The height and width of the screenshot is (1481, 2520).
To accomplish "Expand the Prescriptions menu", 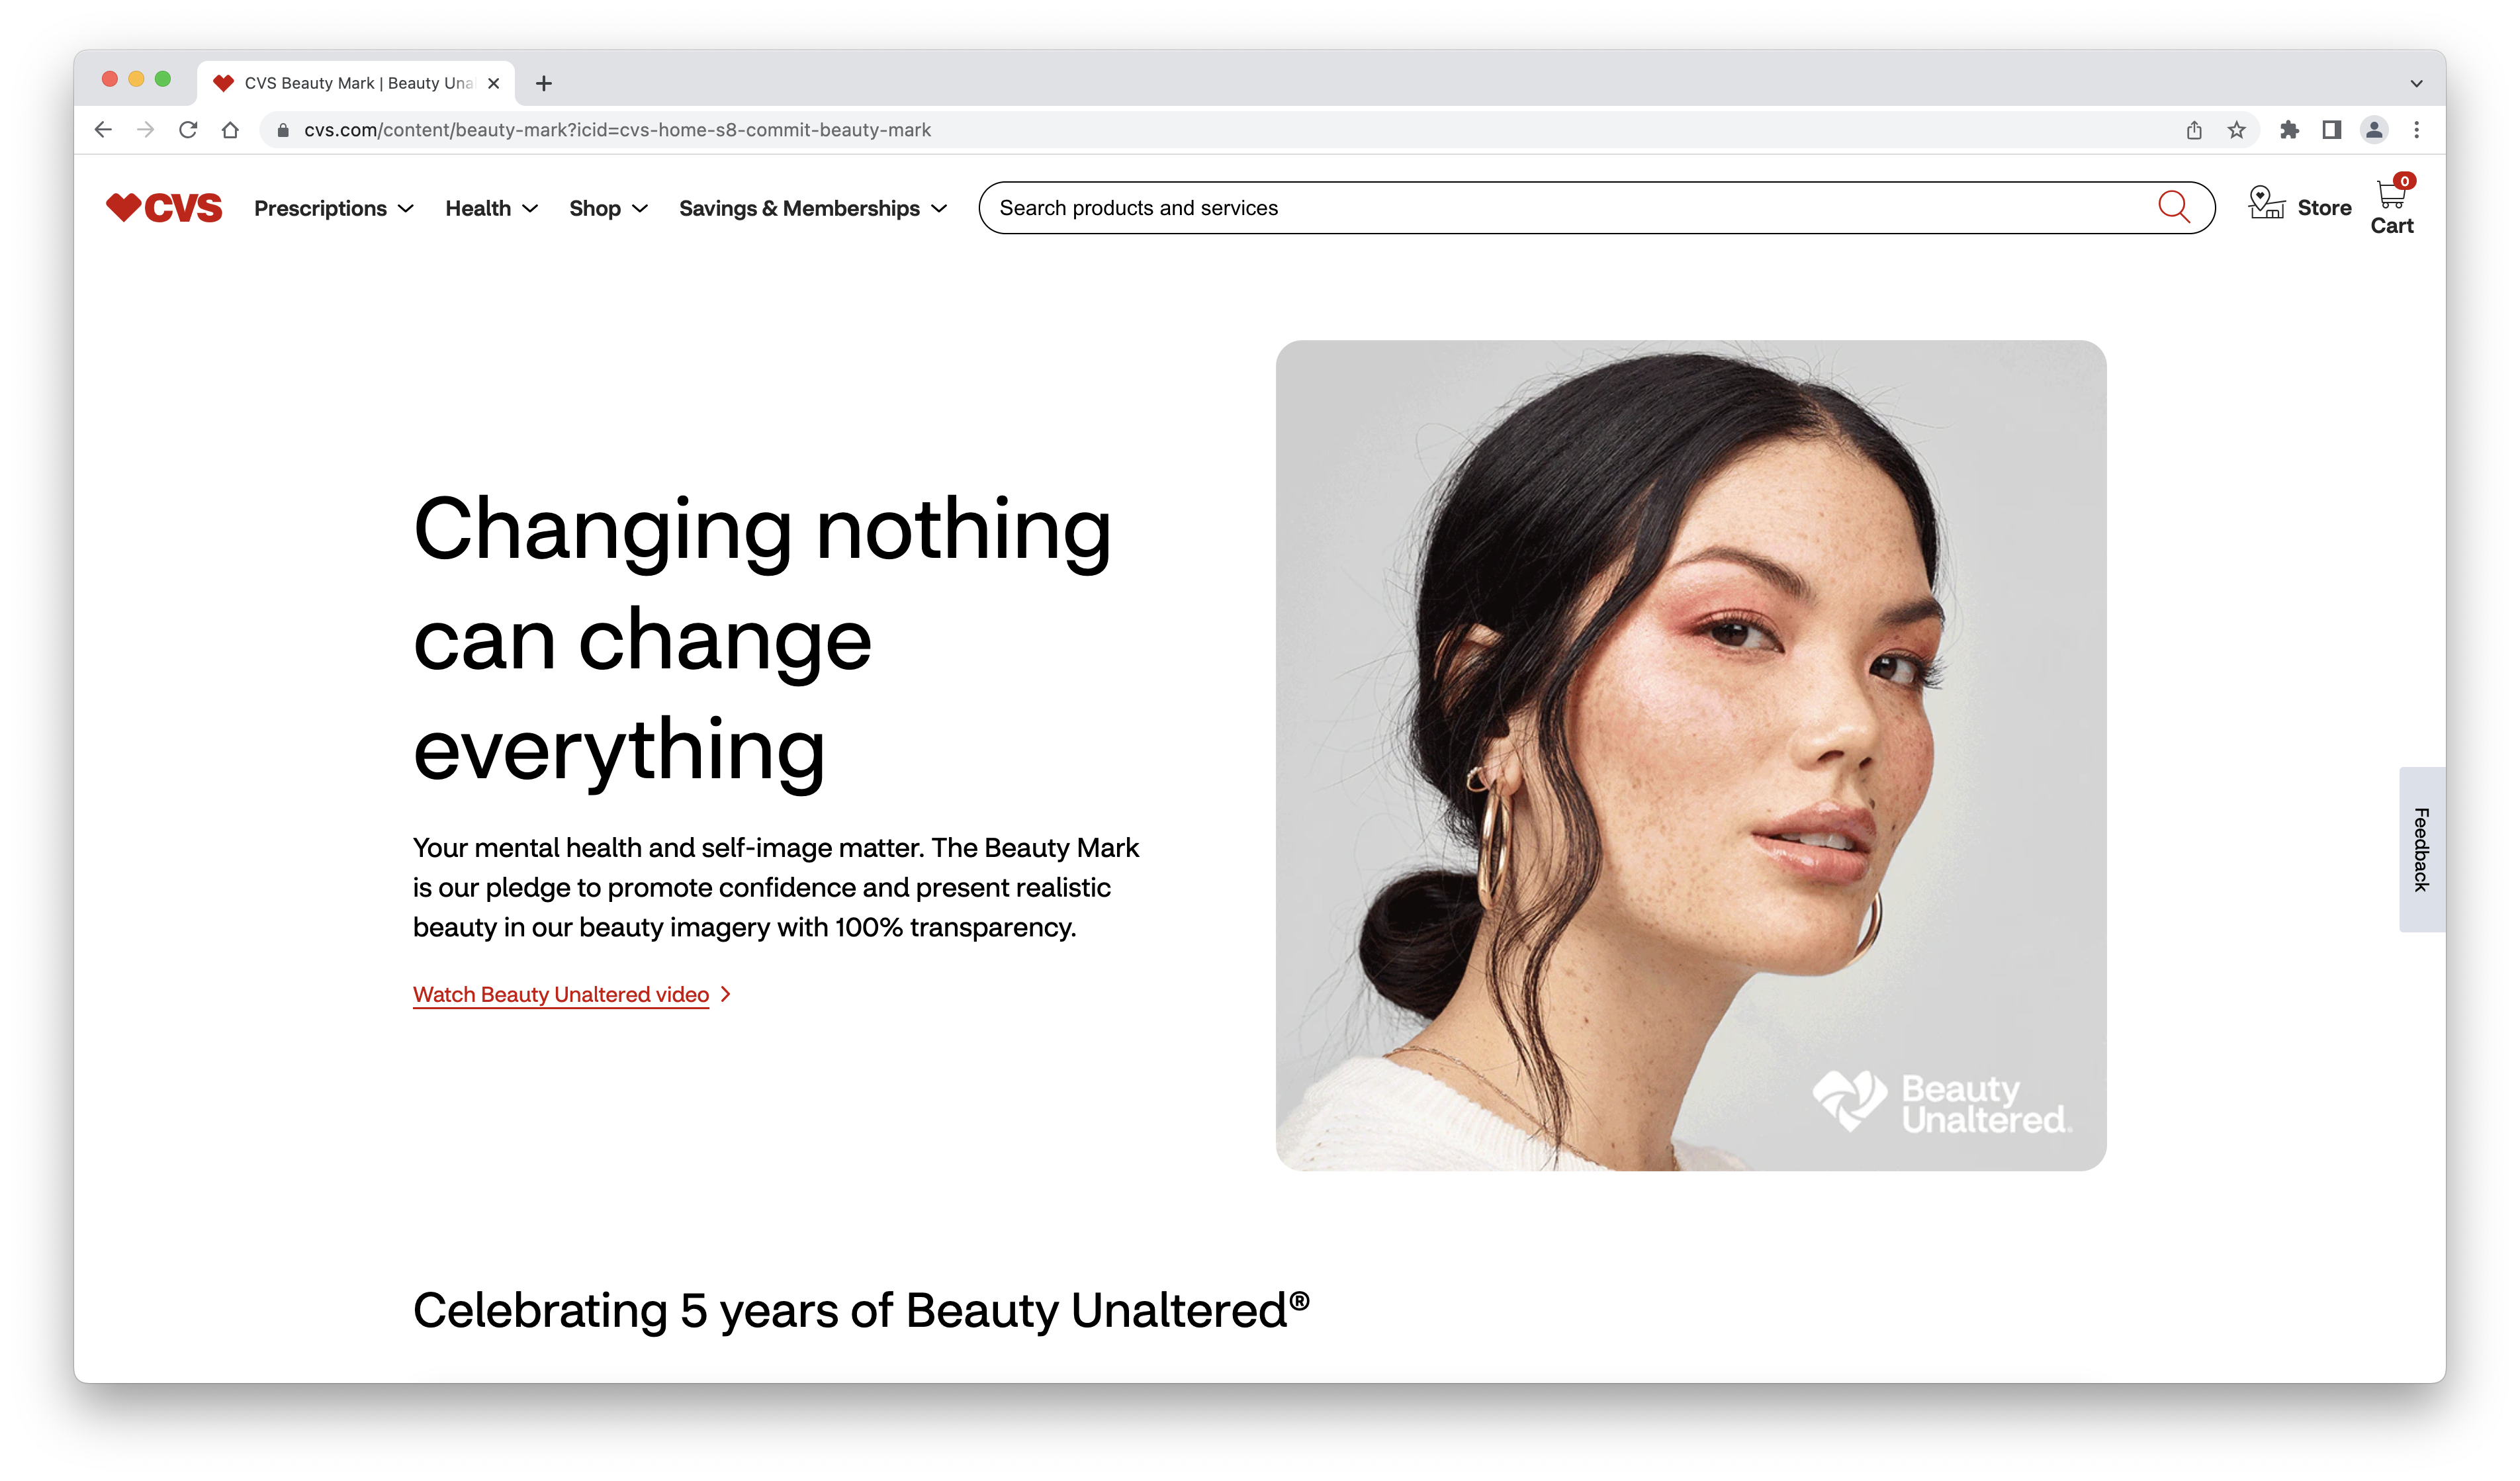I will (x=334, y=208).
